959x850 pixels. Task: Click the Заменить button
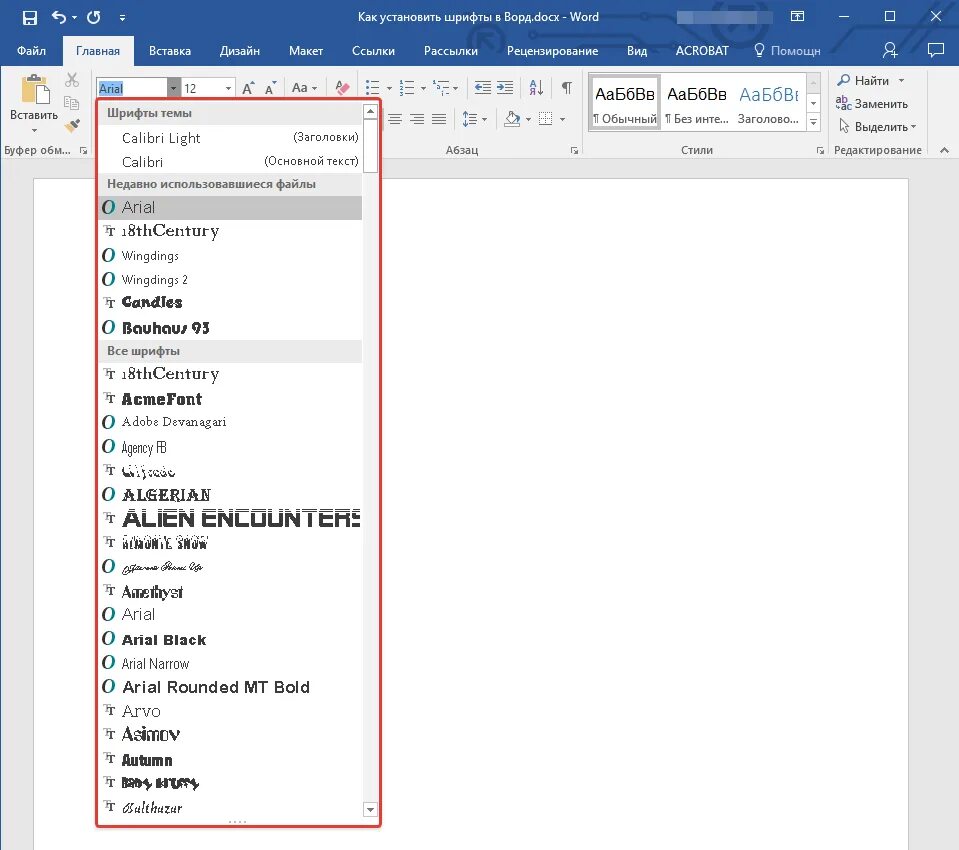pyautogui.click(x=872, y=103)
